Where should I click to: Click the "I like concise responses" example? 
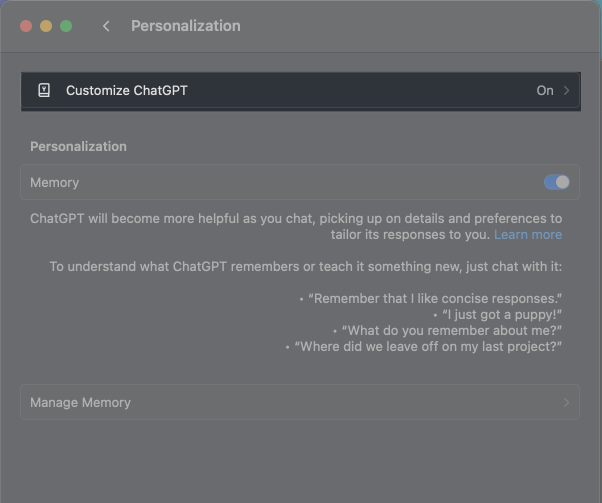coord(434,298)
